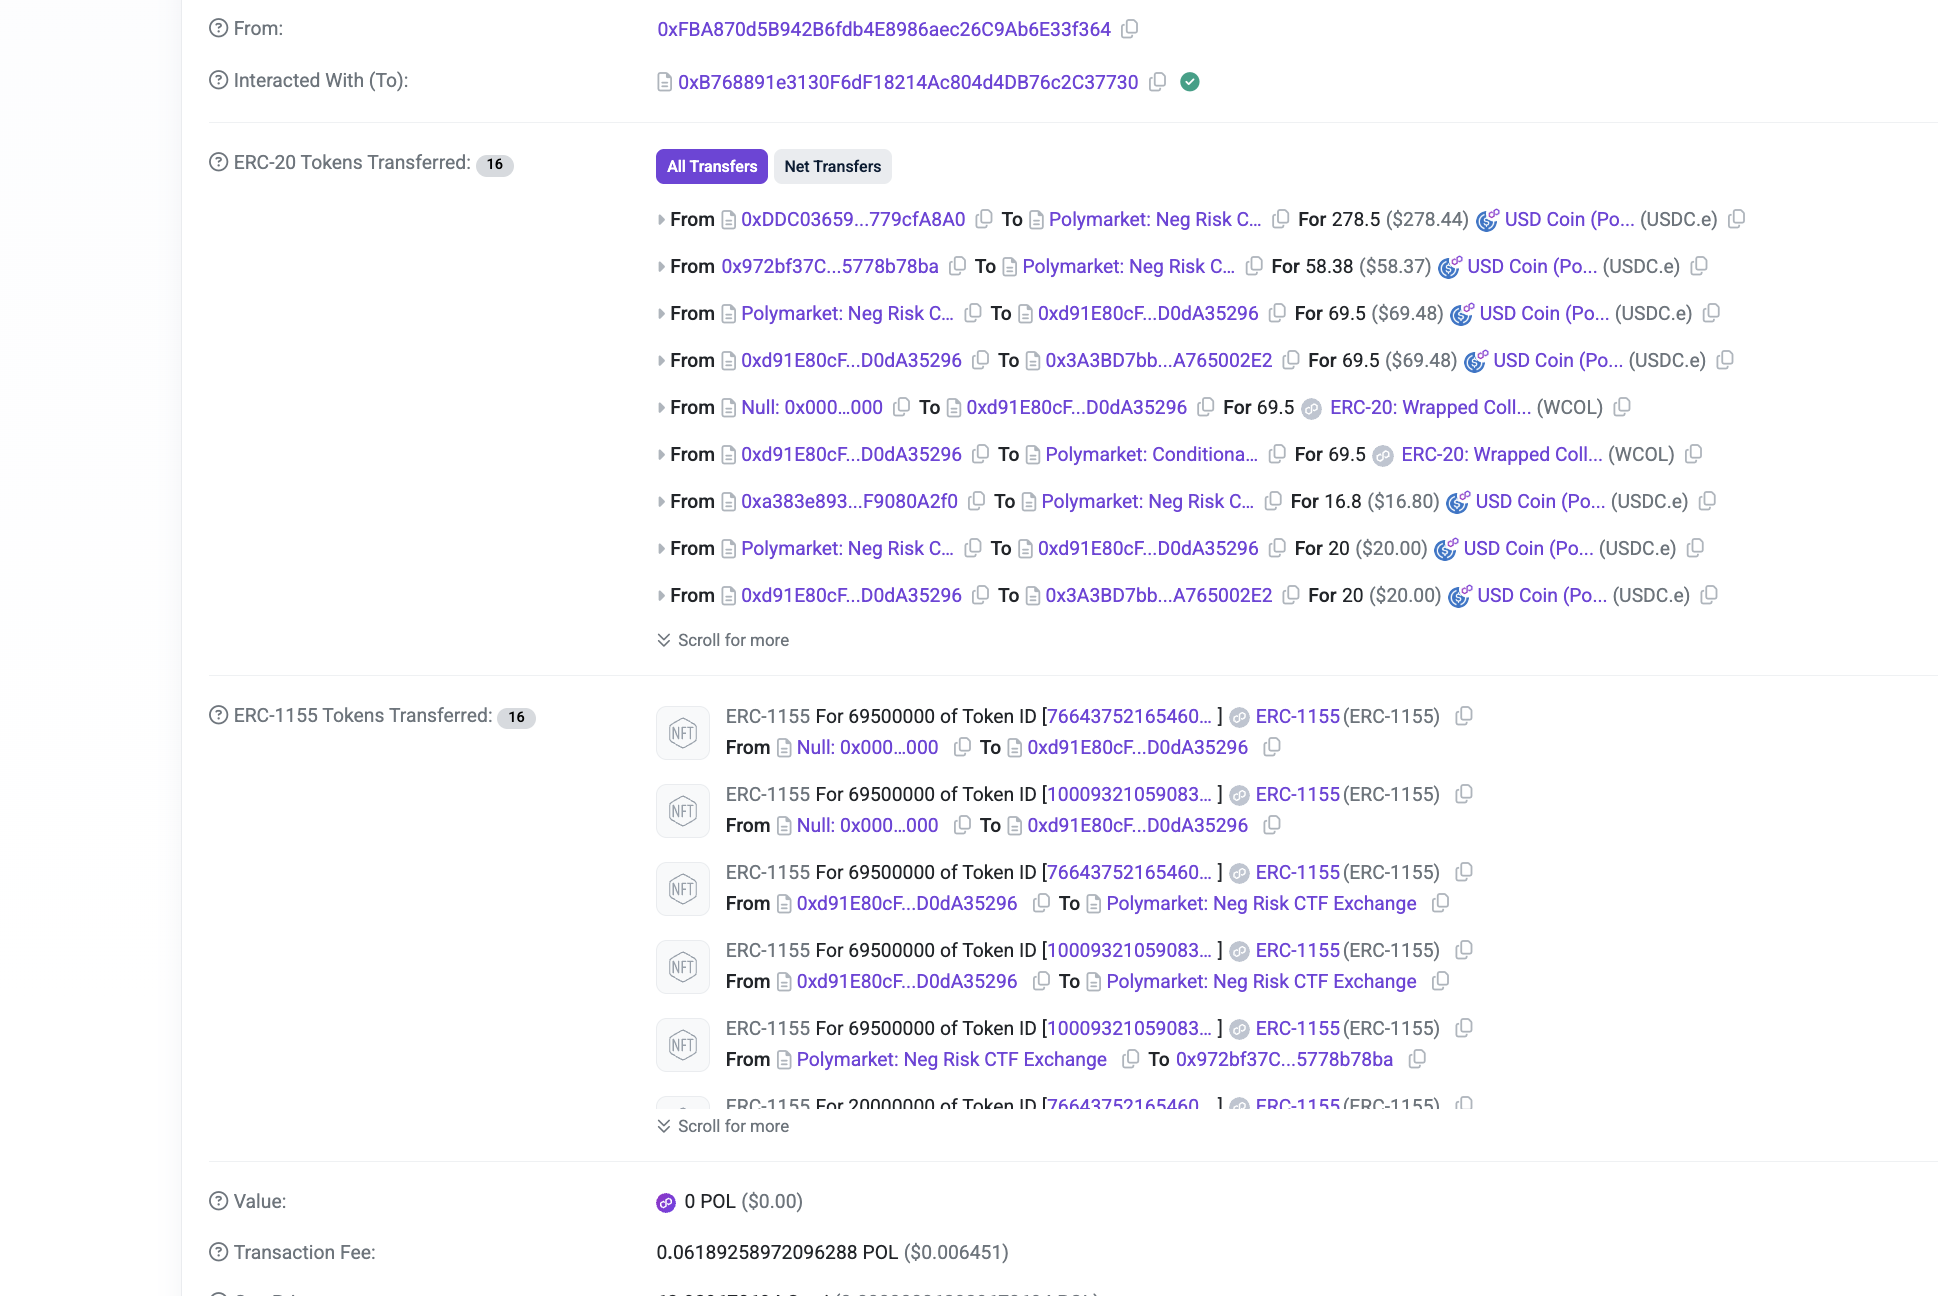
Task: Click help icon beside ERC-20 Tokens Transferred
Action: (218, 162)
